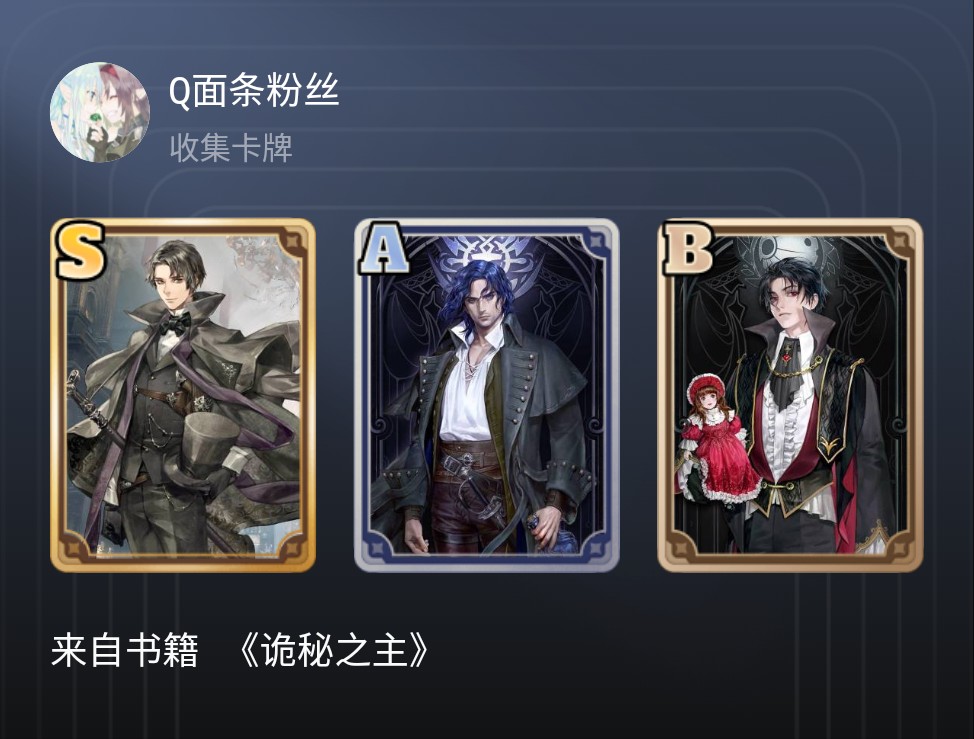This screenshot has height=739, width=974.
Task: Tap the A rank badge
Action: (383, 250)
